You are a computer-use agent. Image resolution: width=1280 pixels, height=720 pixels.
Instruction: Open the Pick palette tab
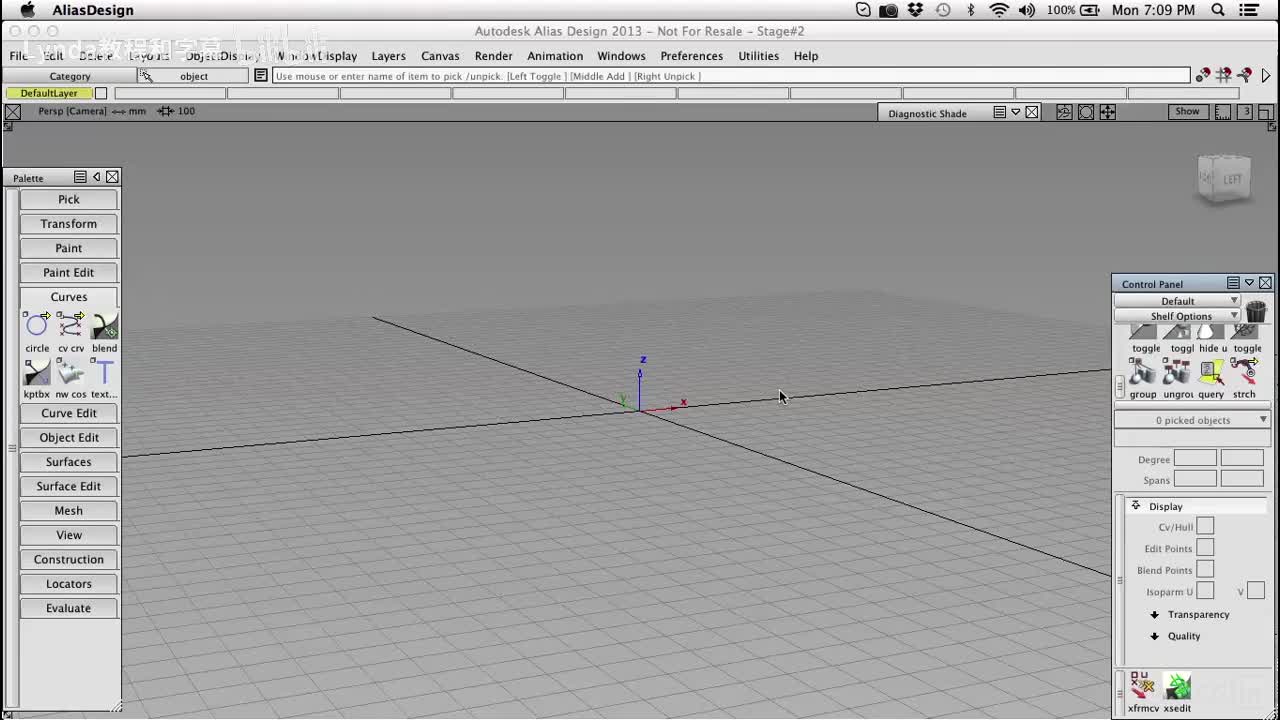(x=69, y=199)
